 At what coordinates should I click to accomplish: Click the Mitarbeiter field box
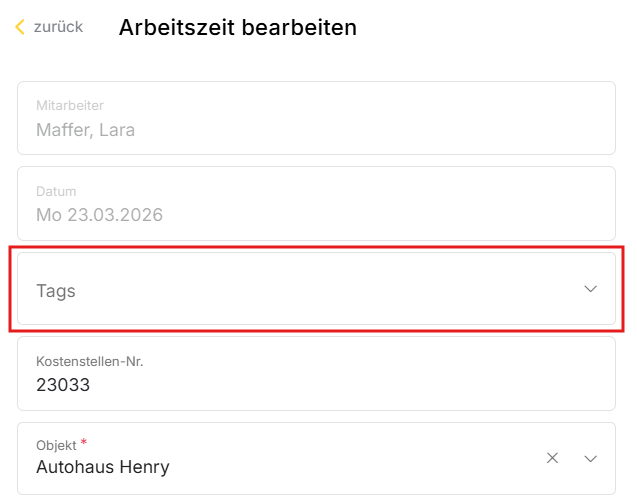point(316,118)
